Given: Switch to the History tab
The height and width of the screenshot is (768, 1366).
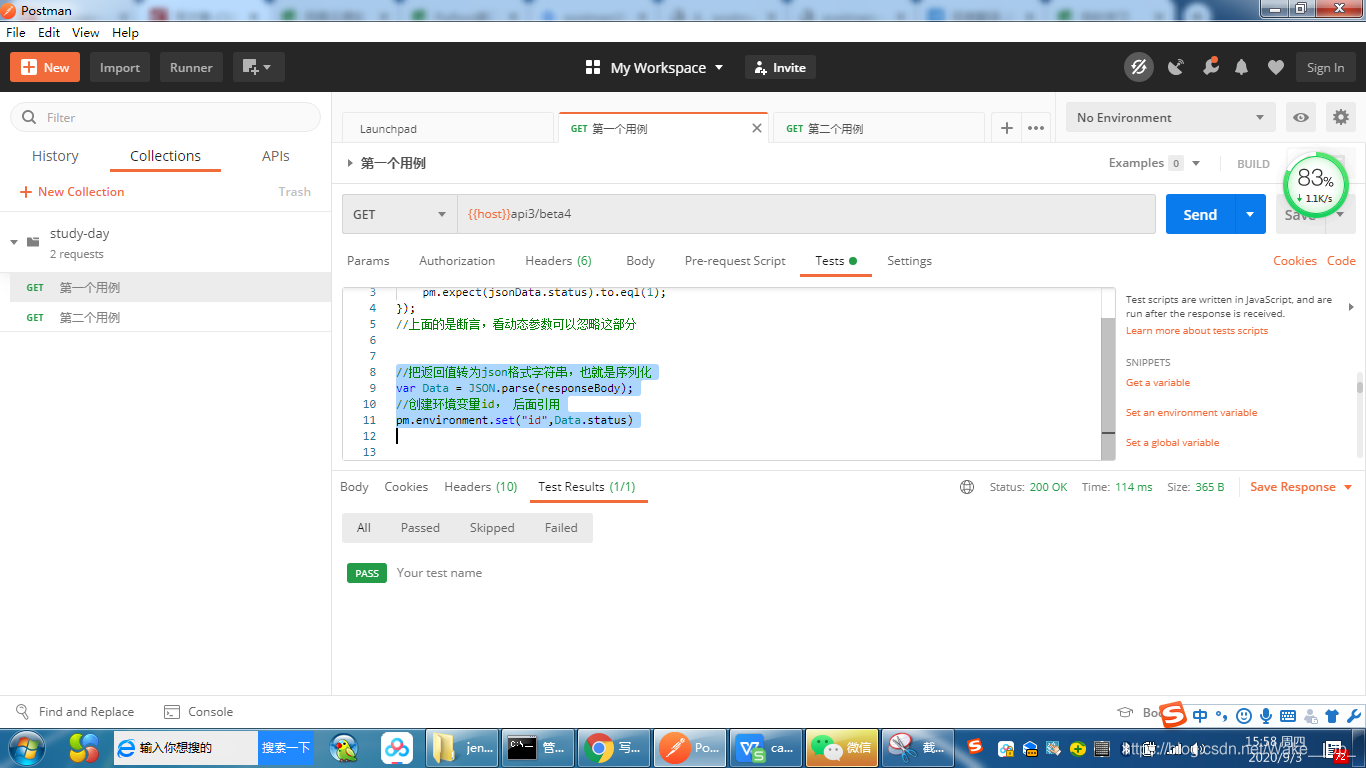Looking at the screenshot, I should click(55, 156).
